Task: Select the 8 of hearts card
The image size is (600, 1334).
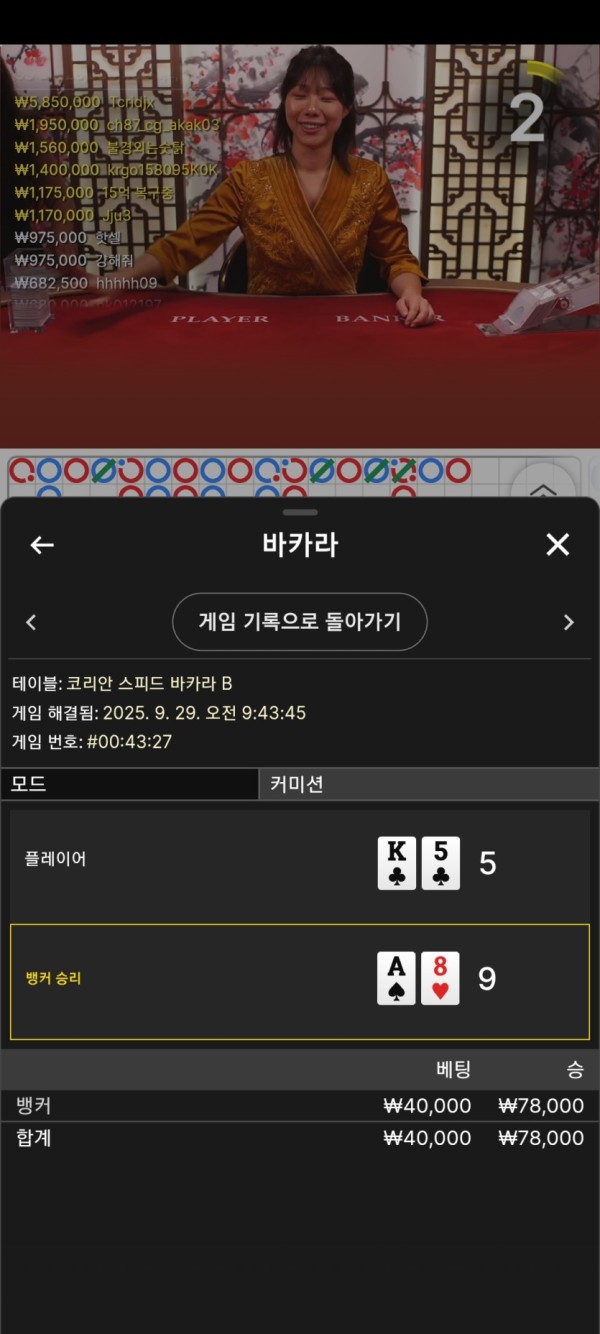Action: (x=440, y=978)
